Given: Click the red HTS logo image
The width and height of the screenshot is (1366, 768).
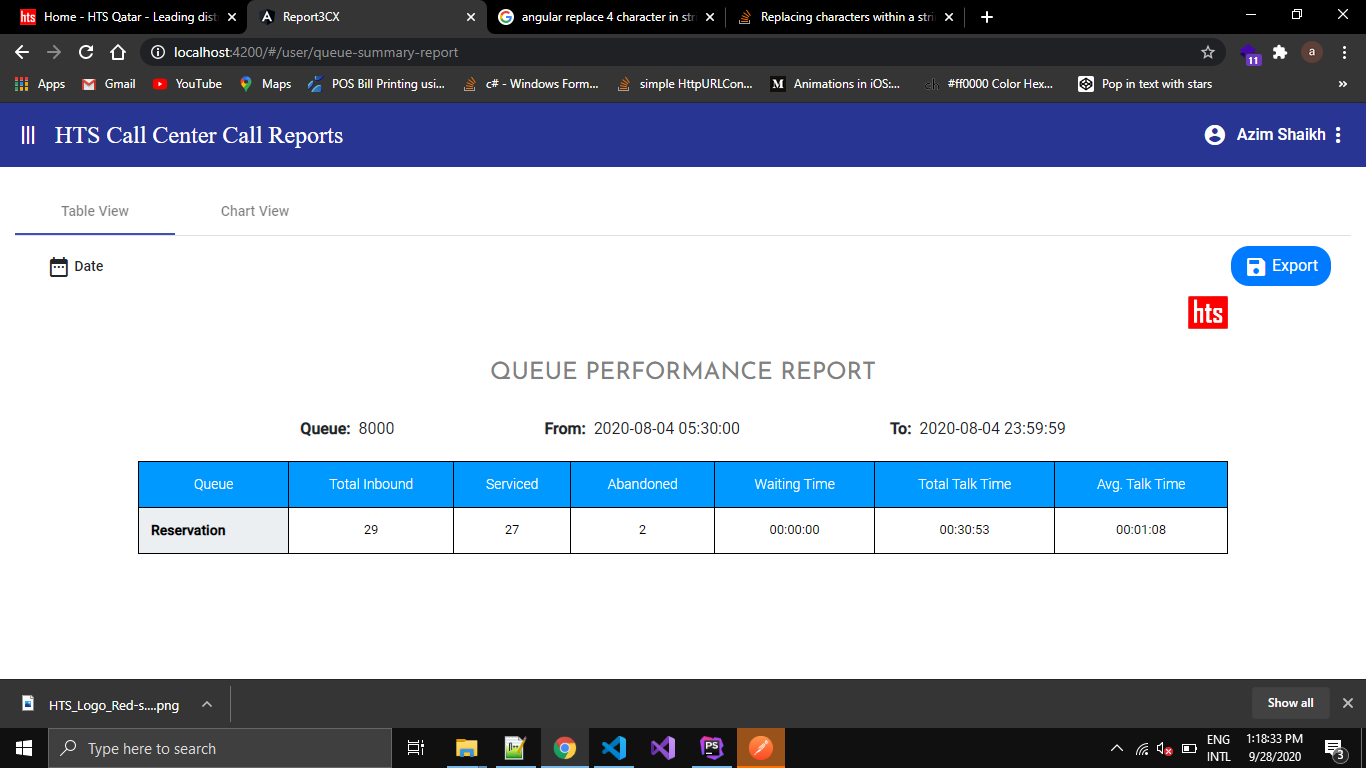Looking at the screenshot, I should tap(1207, 313).
